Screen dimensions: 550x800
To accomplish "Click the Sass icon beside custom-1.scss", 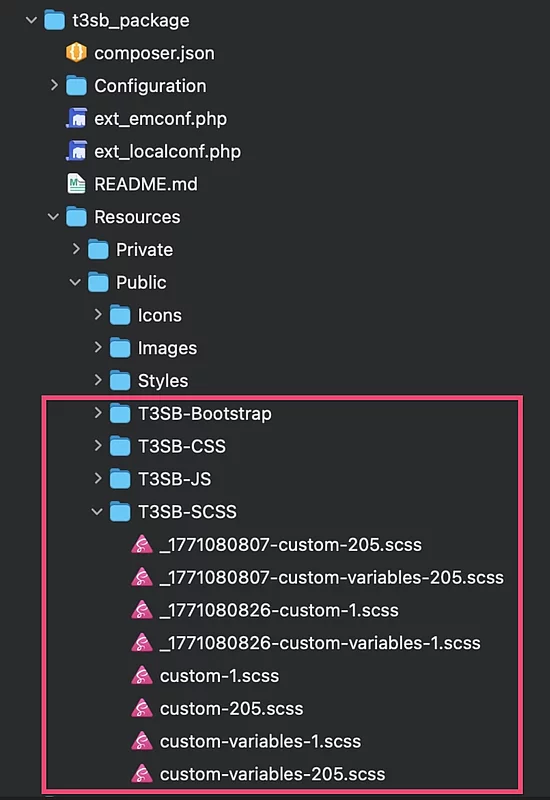I will pyautogui.click(x=142, y=676).
